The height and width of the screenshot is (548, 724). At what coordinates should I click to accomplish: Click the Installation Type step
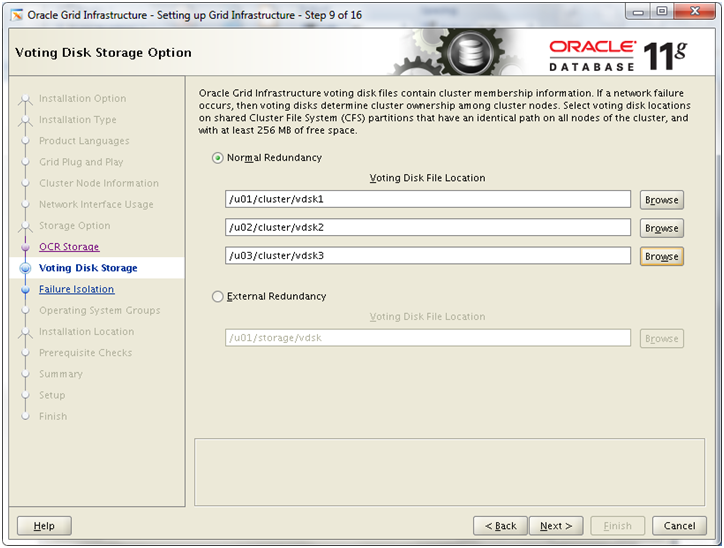(x=78, y=120)
